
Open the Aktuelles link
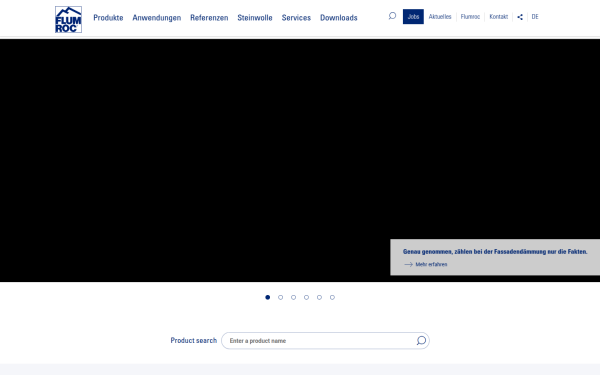[440, 16]
